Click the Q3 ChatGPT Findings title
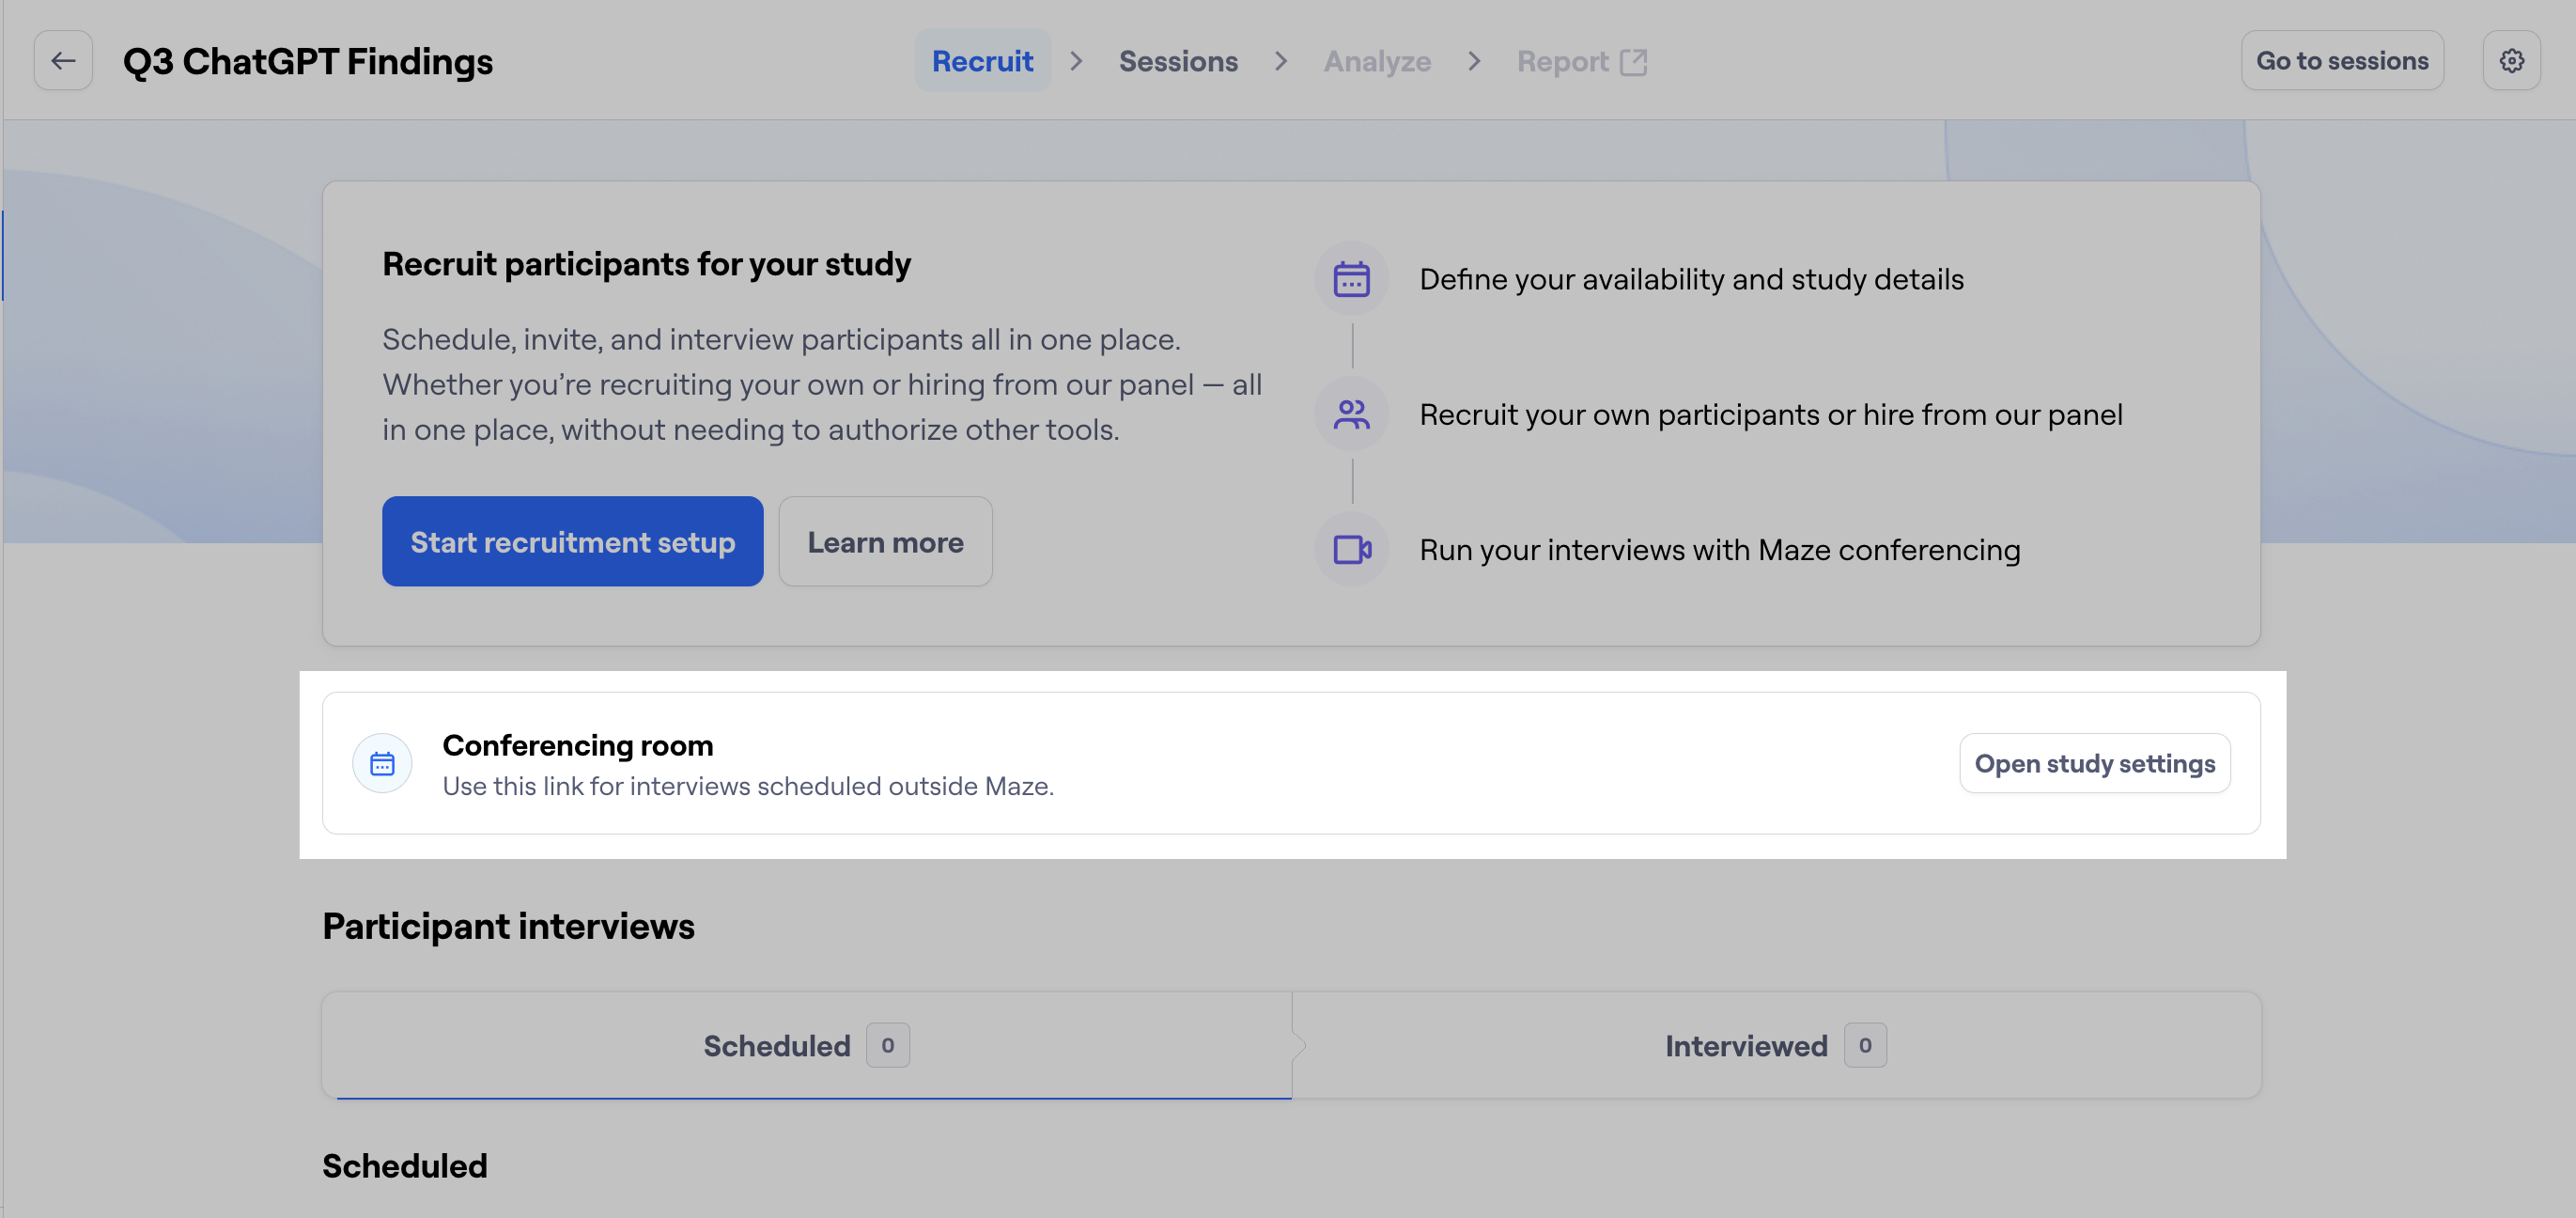This screenshot has width=2576, height=1218. tap(308, 62)
